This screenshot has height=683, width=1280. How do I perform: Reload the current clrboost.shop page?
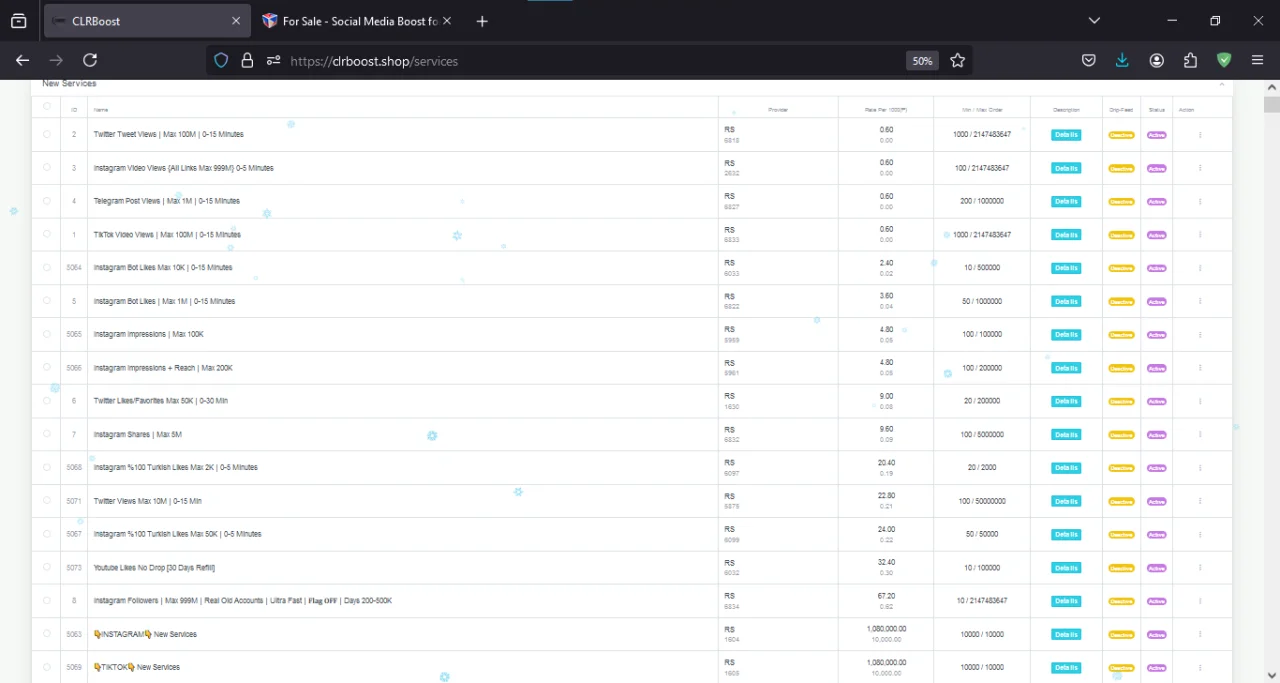tap(90, 61)
